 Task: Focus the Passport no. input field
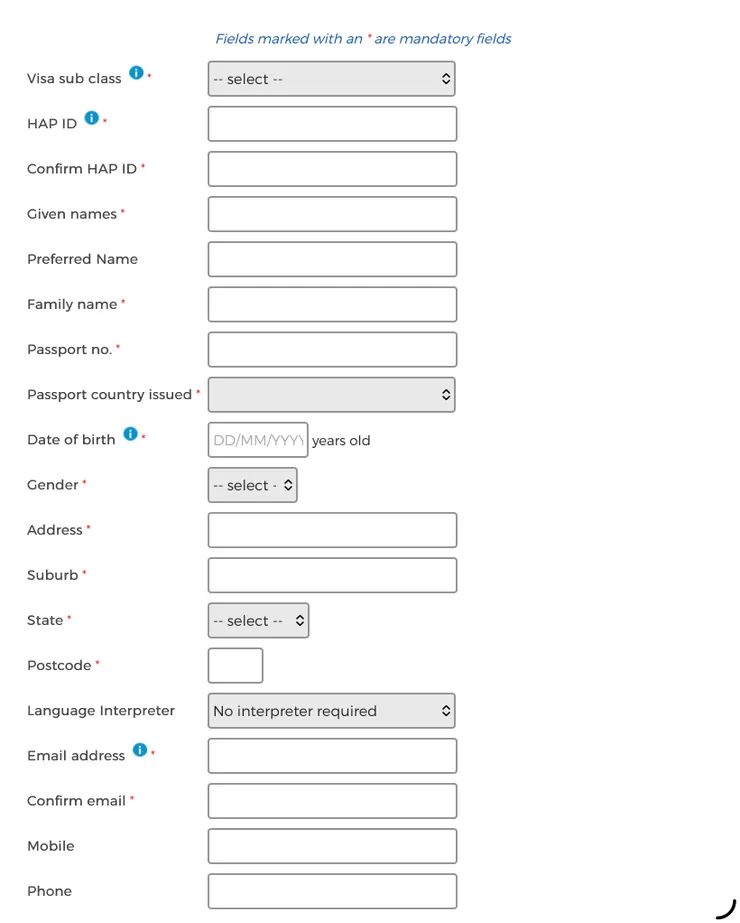(x=332, y=350)
